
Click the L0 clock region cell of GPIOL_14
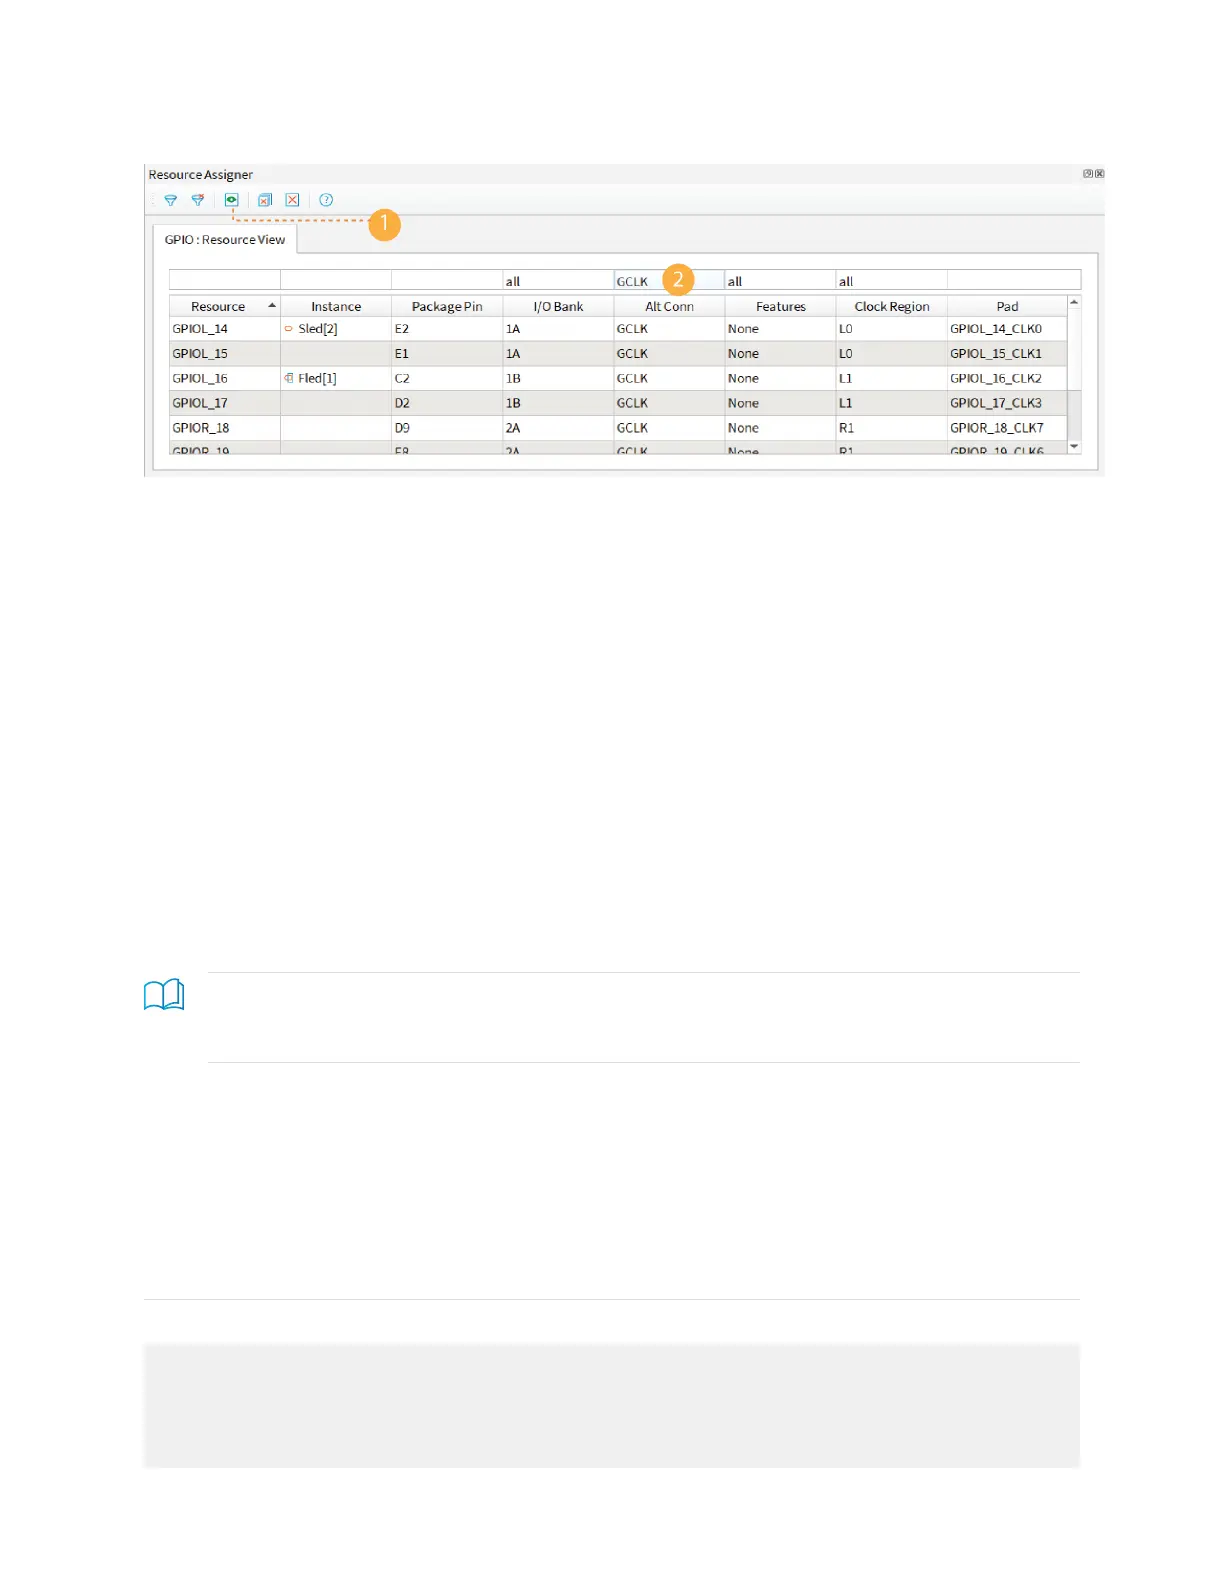(x=891, y=329)
